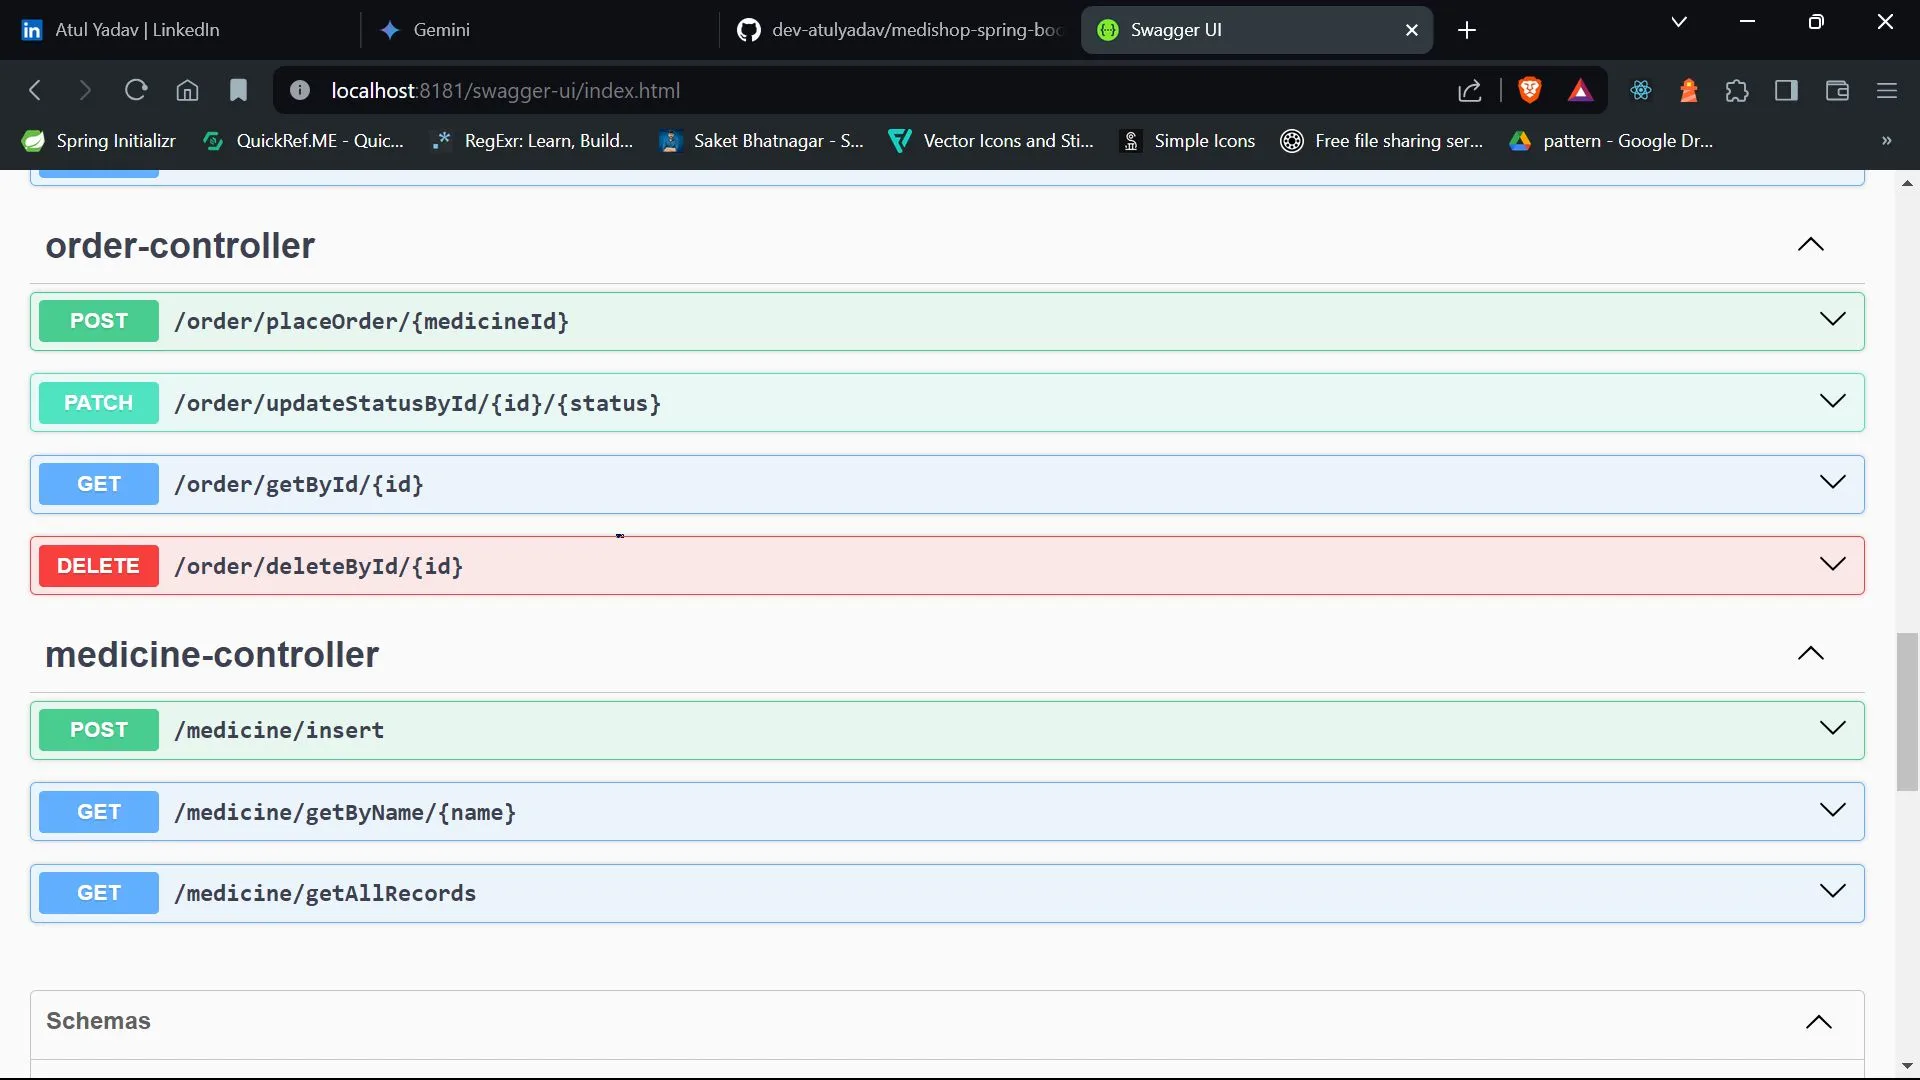Viewport: 1920px width, 1080px height.
Task: Open Simple Icons bookmark
Action: pos(1188,141)
